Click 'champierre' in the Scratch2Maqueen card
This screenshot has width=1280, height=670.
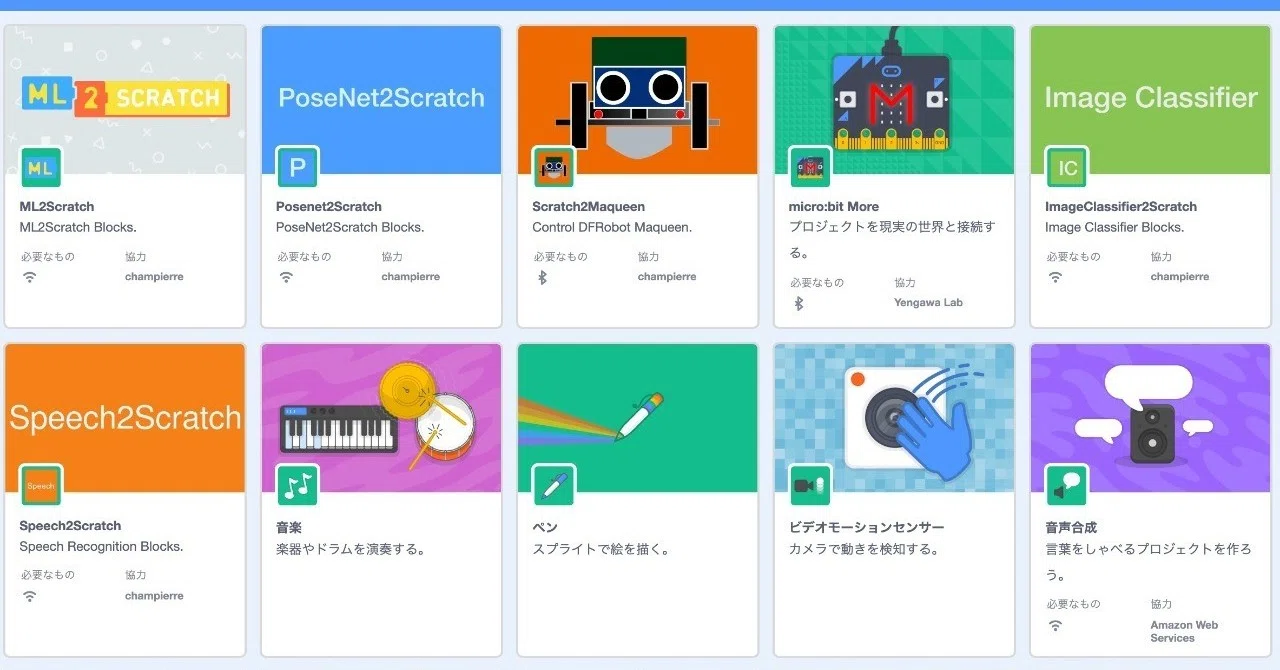click(667, 277)
